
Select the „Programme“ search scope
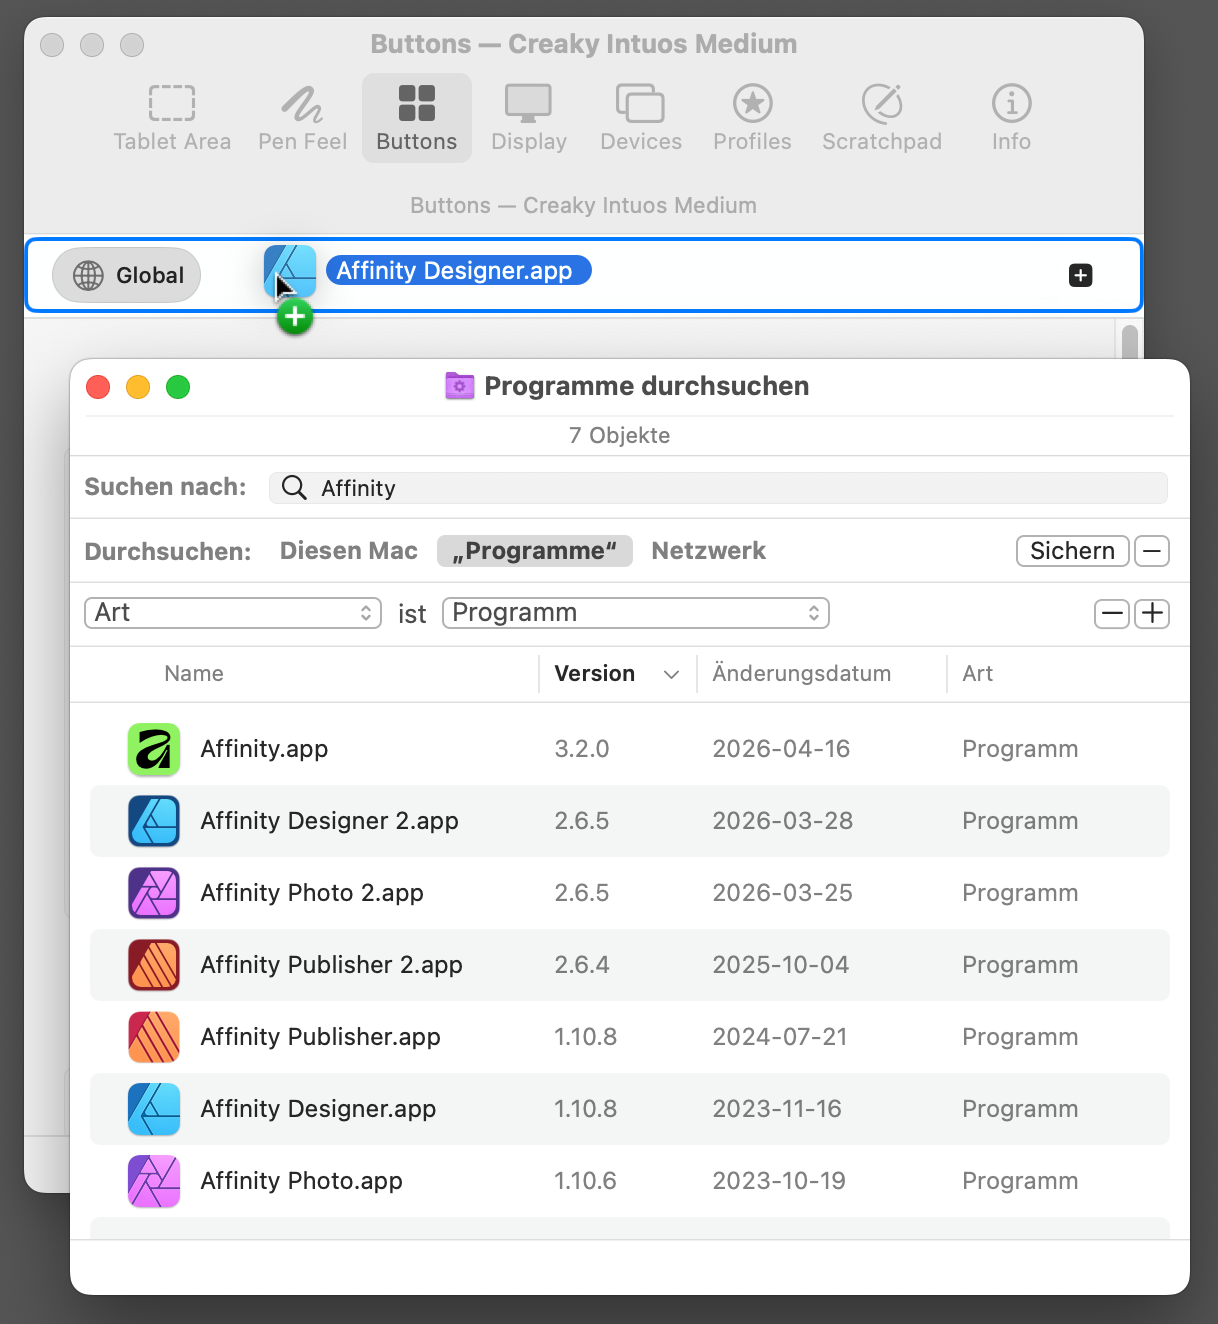535,551
